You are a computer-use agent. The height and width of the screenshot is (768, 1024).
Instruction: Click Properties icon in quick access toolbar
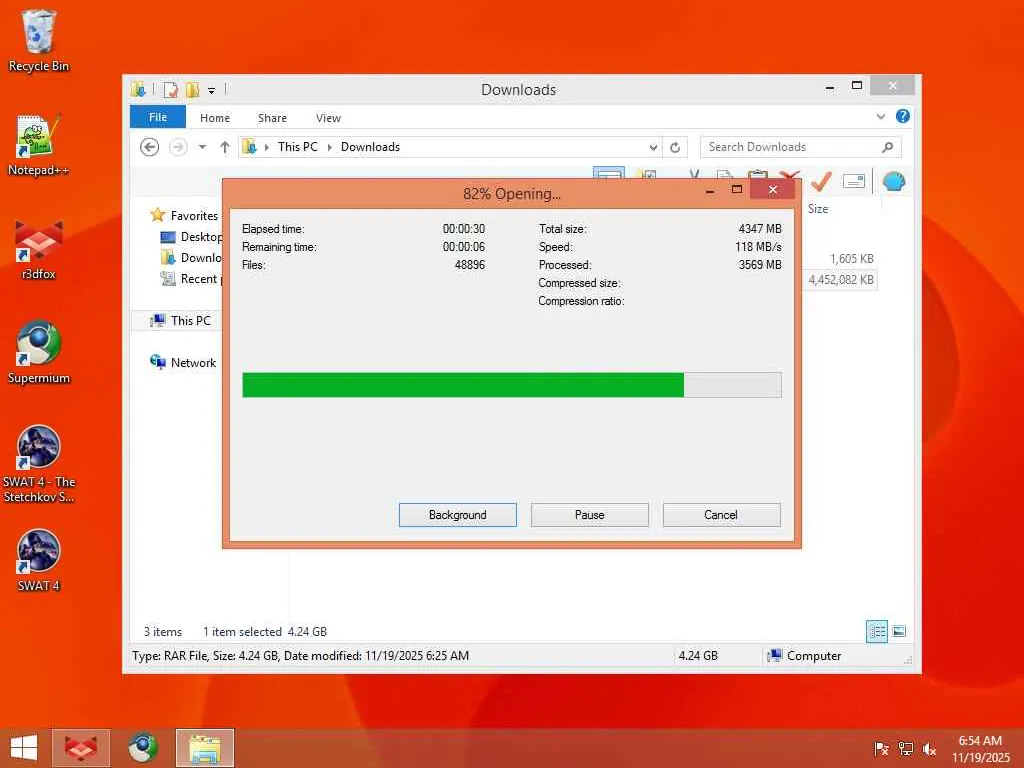pos(170,89)
